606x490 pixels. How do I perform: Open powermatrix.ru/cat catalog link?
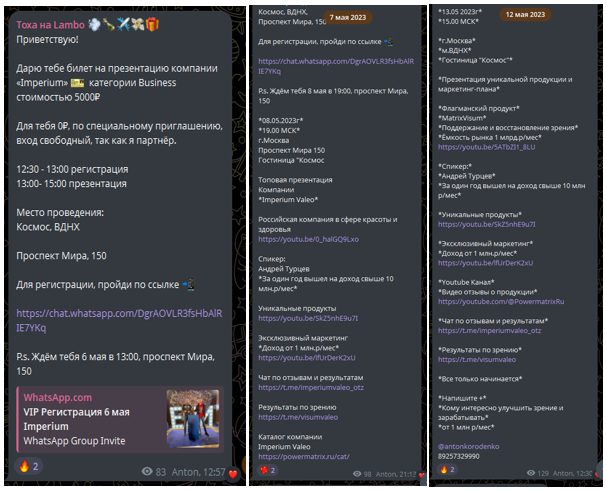(304, 456)
